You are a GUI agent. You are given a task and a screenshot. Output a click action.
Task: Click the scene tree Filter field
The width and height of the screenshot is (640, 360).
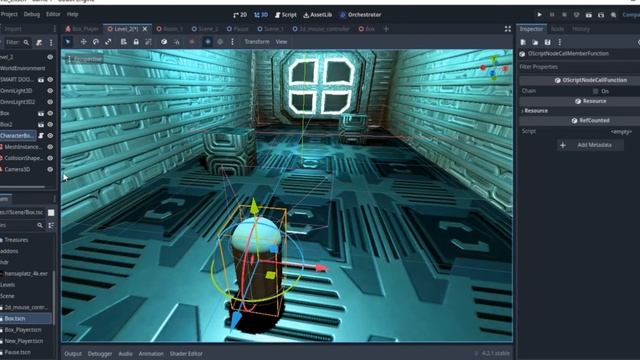point(17,42)
